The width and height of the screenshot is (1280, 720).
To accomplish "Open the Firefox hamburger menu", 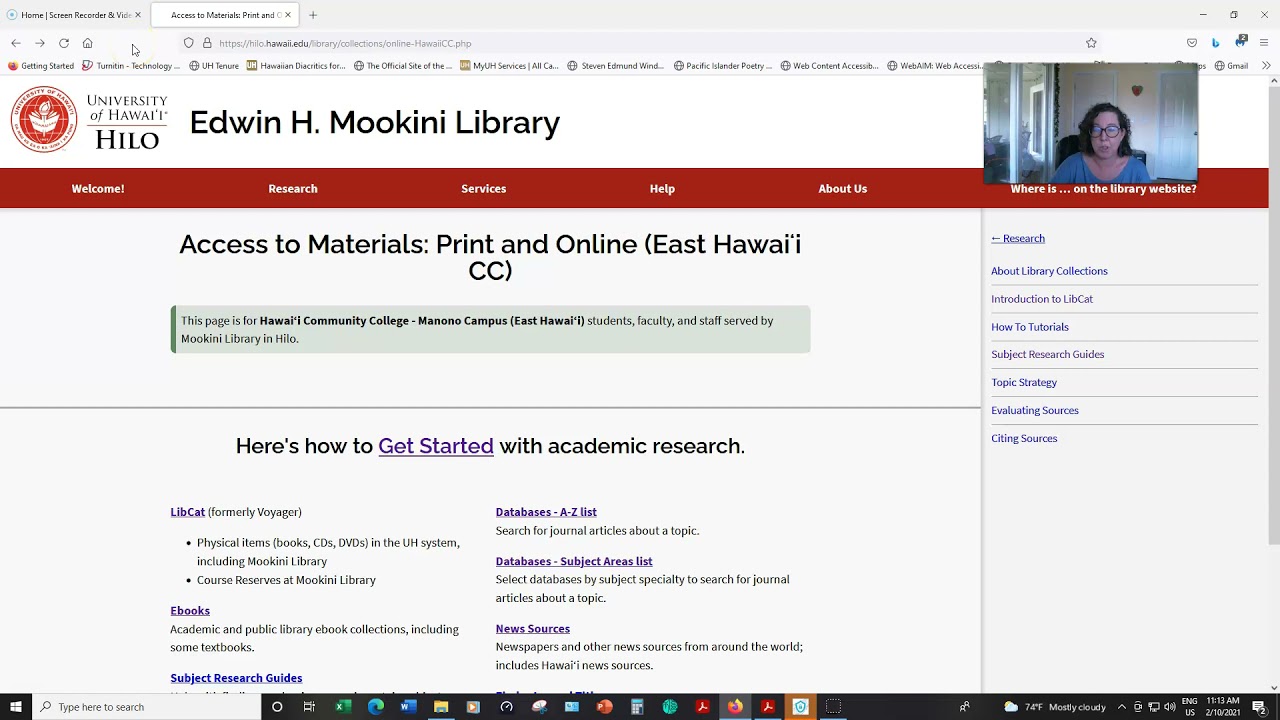I will 1264,43.
